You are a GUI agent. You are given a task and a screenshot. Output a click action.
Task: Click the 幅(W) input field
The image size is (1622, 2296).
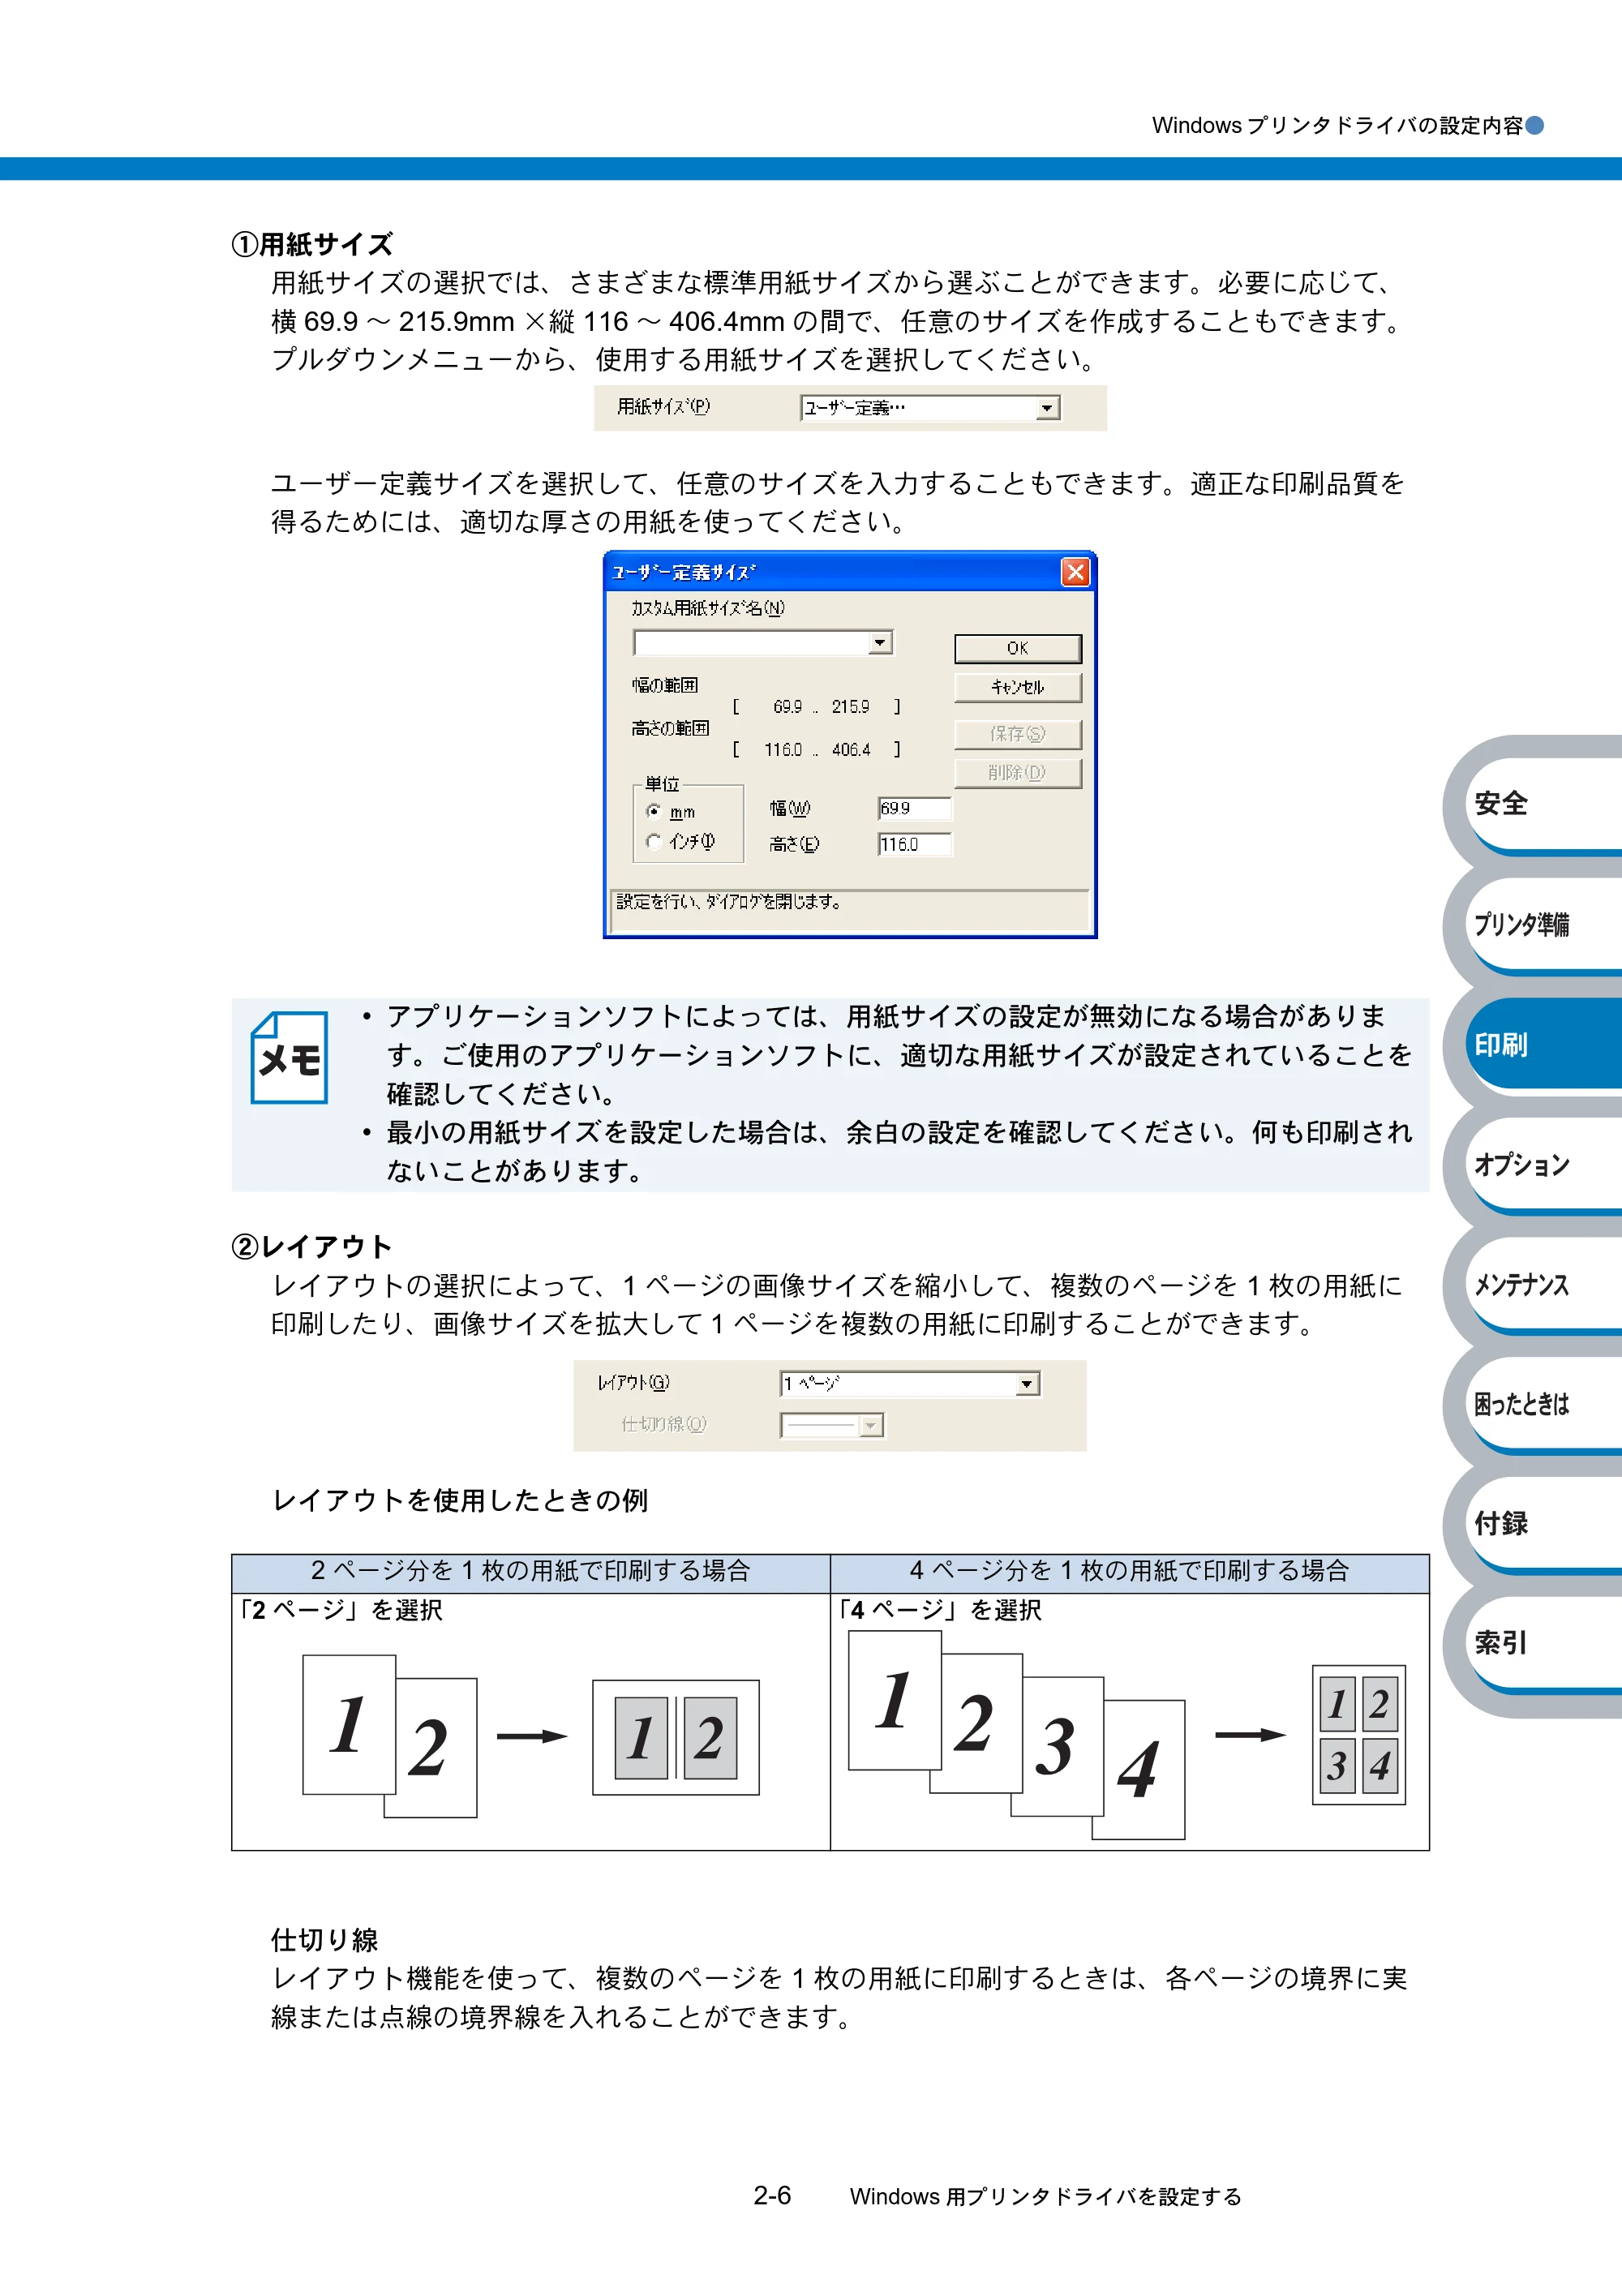(915, 808)
